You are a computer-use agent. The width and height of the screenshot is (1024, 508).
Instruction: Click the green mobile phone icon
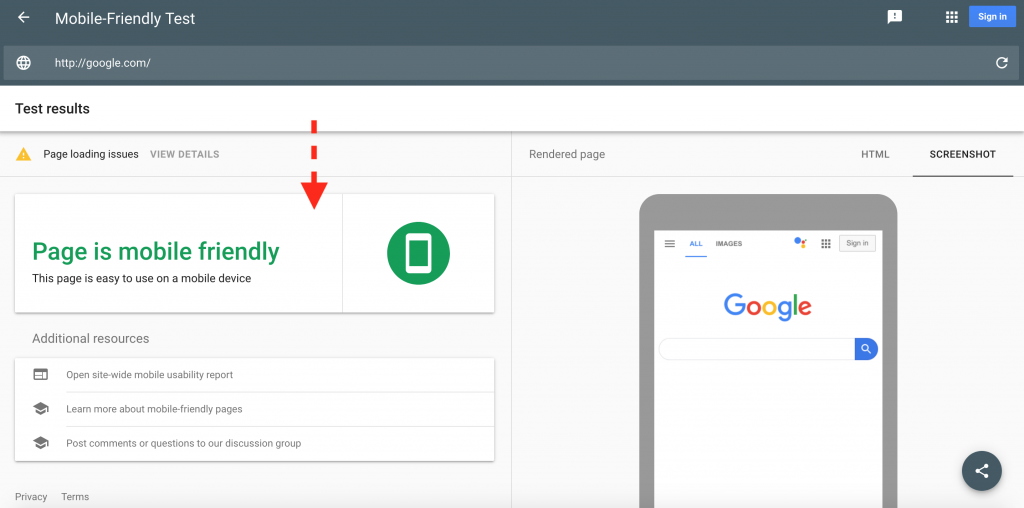pos(419,253)
